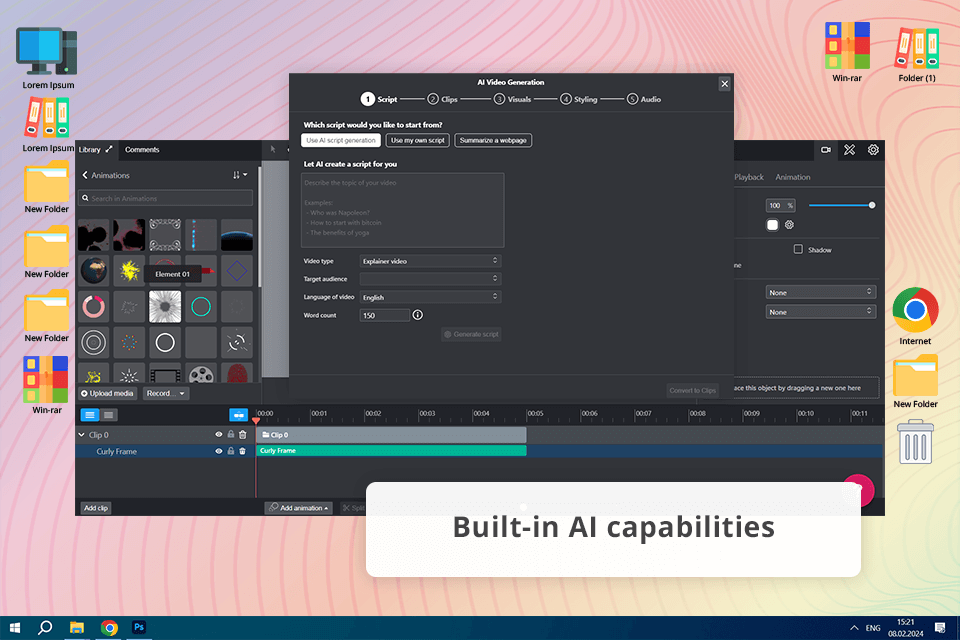Click Upload media button
The image size is (960, 640).
[107, 393]
